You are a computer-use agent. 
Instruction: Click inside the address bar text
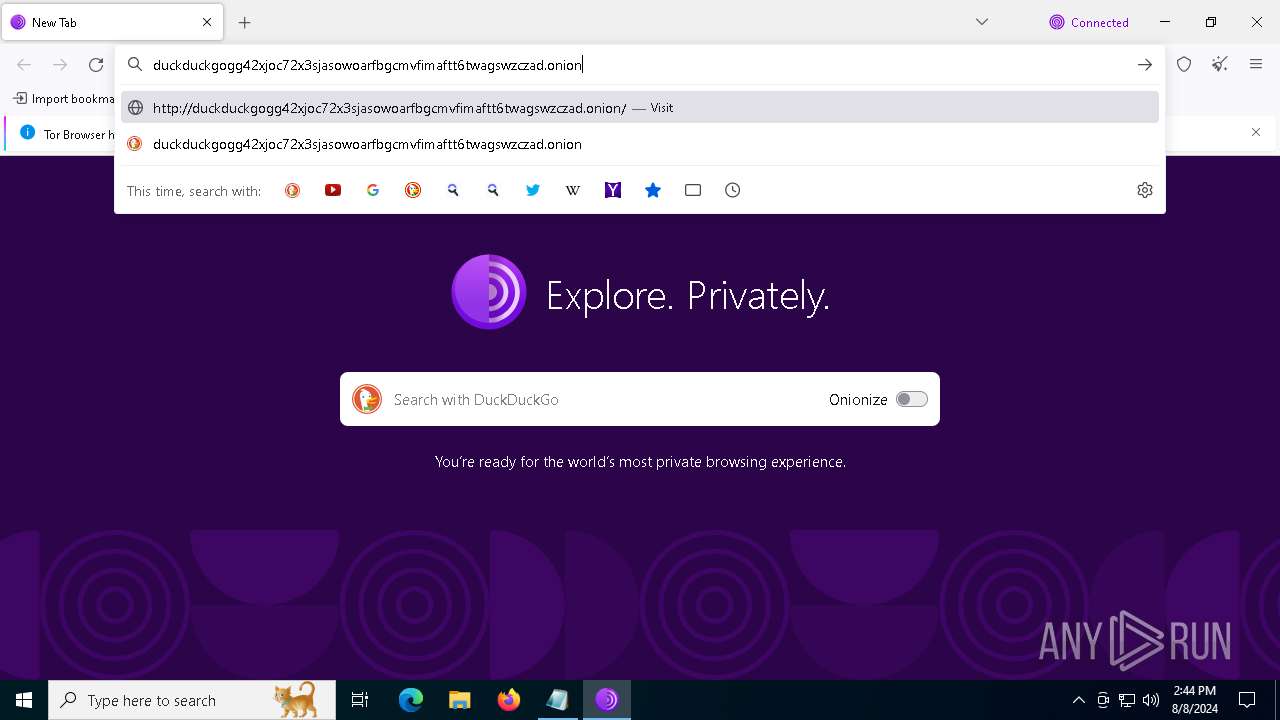[x=367, y=65]
